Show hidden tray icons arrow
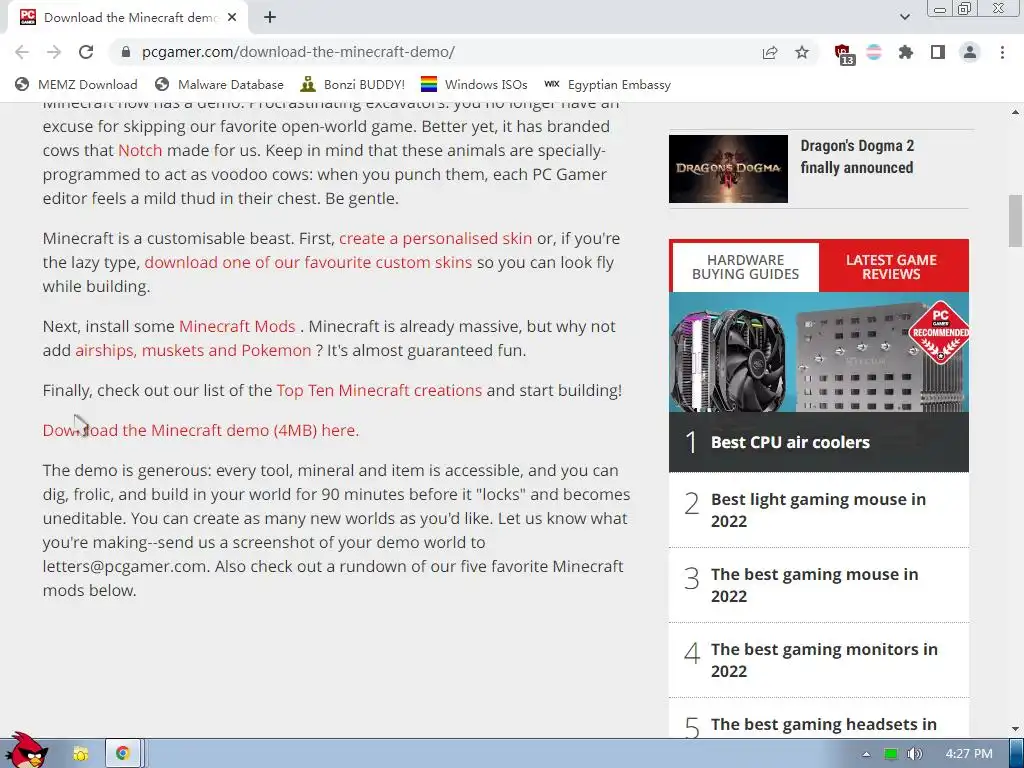 [866, 754]
